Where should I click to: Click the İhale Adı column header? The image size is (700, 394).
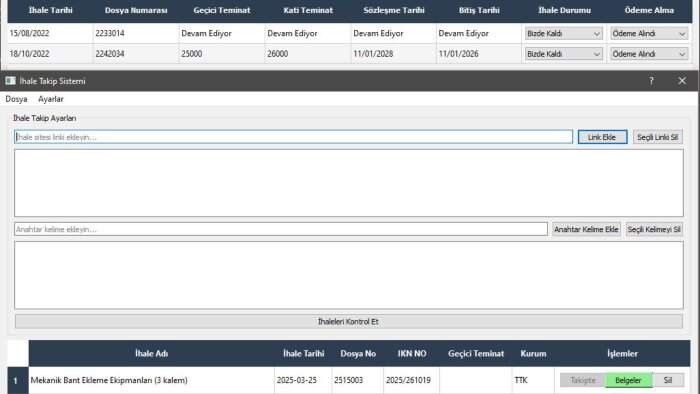coord(152,353)
